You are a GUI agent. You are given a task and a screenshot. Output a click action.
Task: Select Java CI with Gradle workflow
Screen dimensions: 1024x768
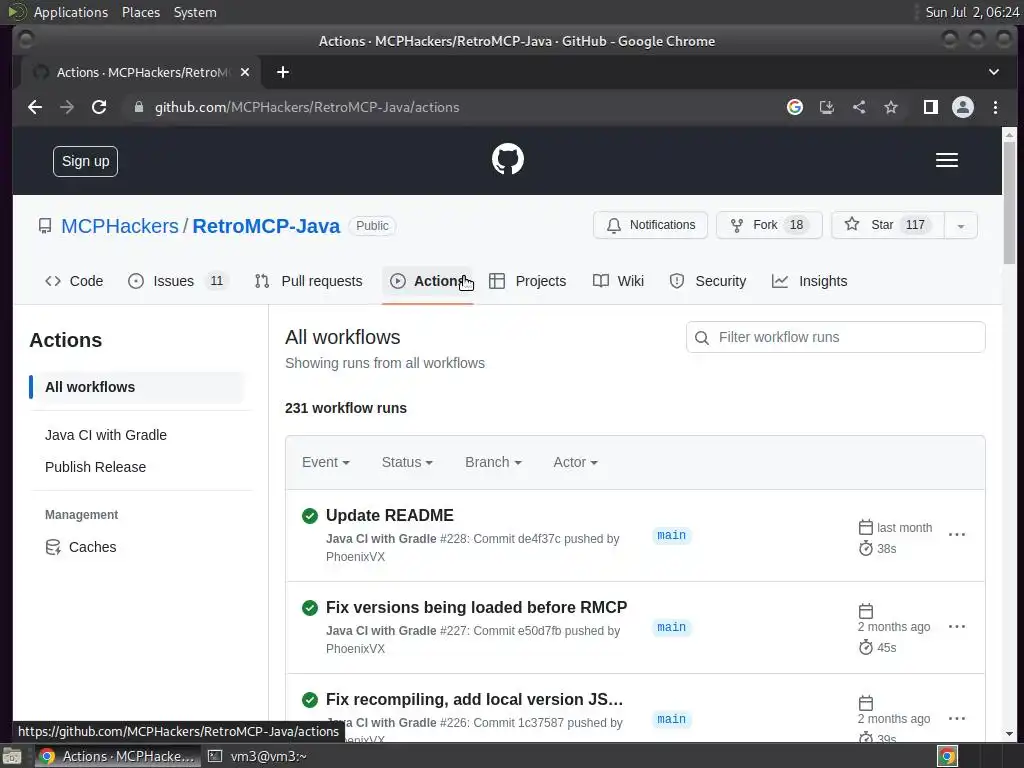click(x=106, y=435)
